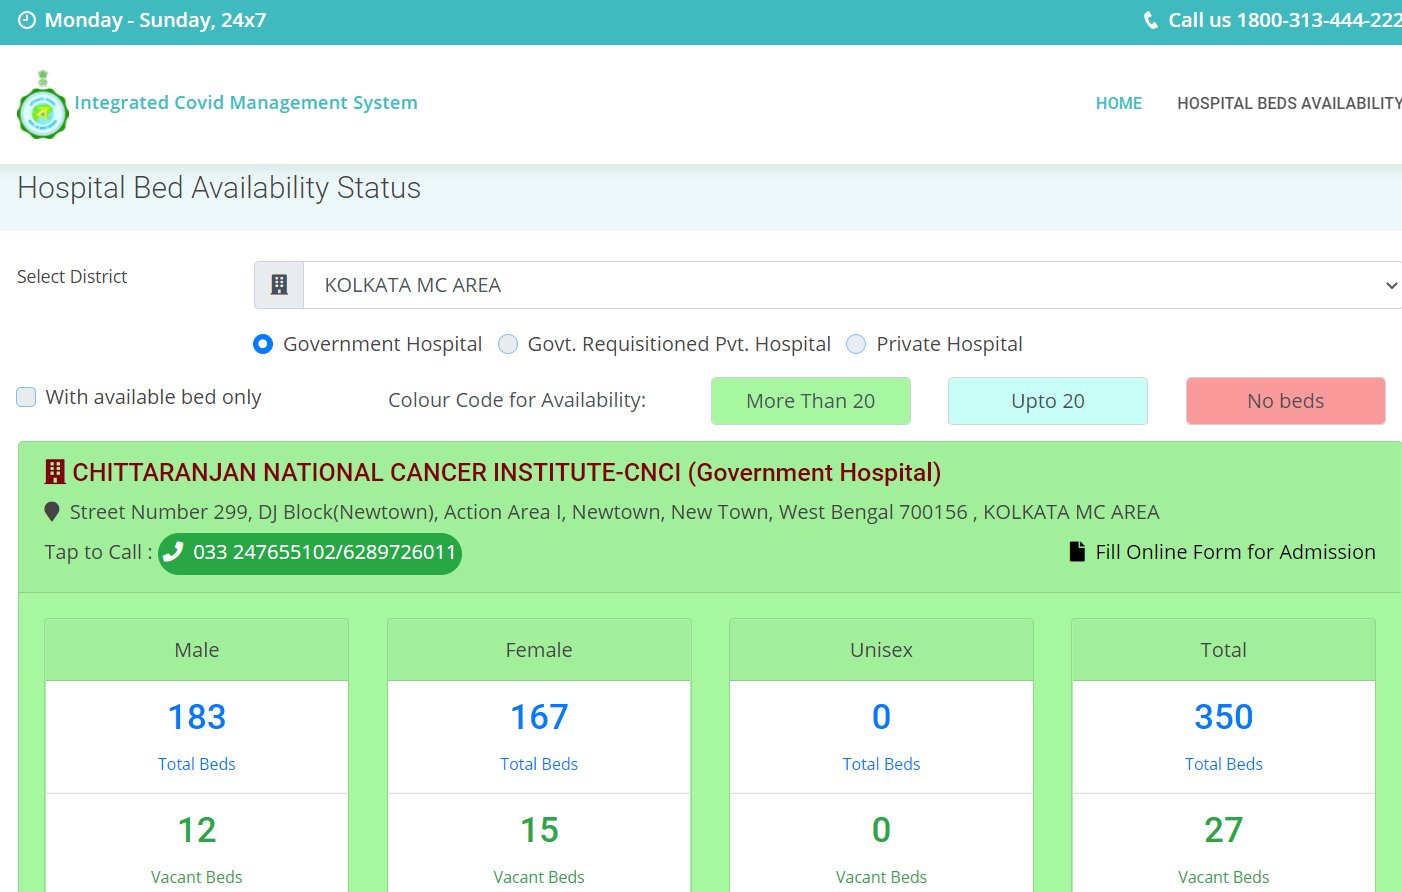Image resolution: width=1402 pixels, height=892 pixels.
Task: Open the Hospital Beds Availability menu
Action: pyautogui.click(x=1289, y=103)
